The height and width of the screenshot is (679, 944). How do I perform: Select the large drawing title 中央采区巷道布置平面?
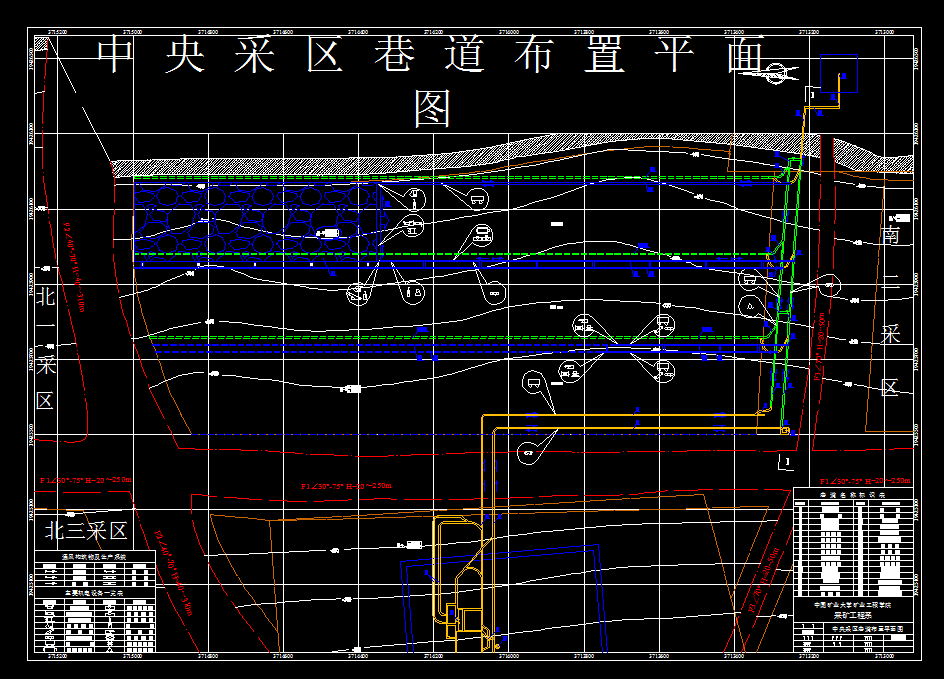(431, 55)
